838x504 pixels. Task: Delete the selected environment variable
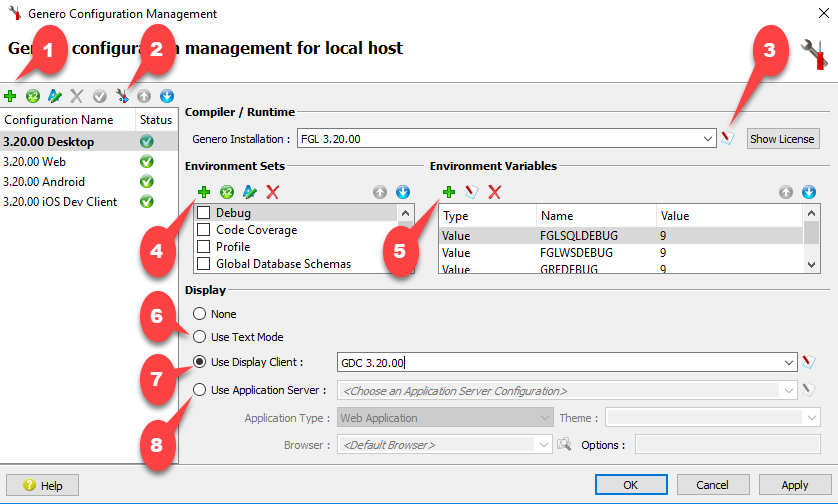tap(494, 191)
